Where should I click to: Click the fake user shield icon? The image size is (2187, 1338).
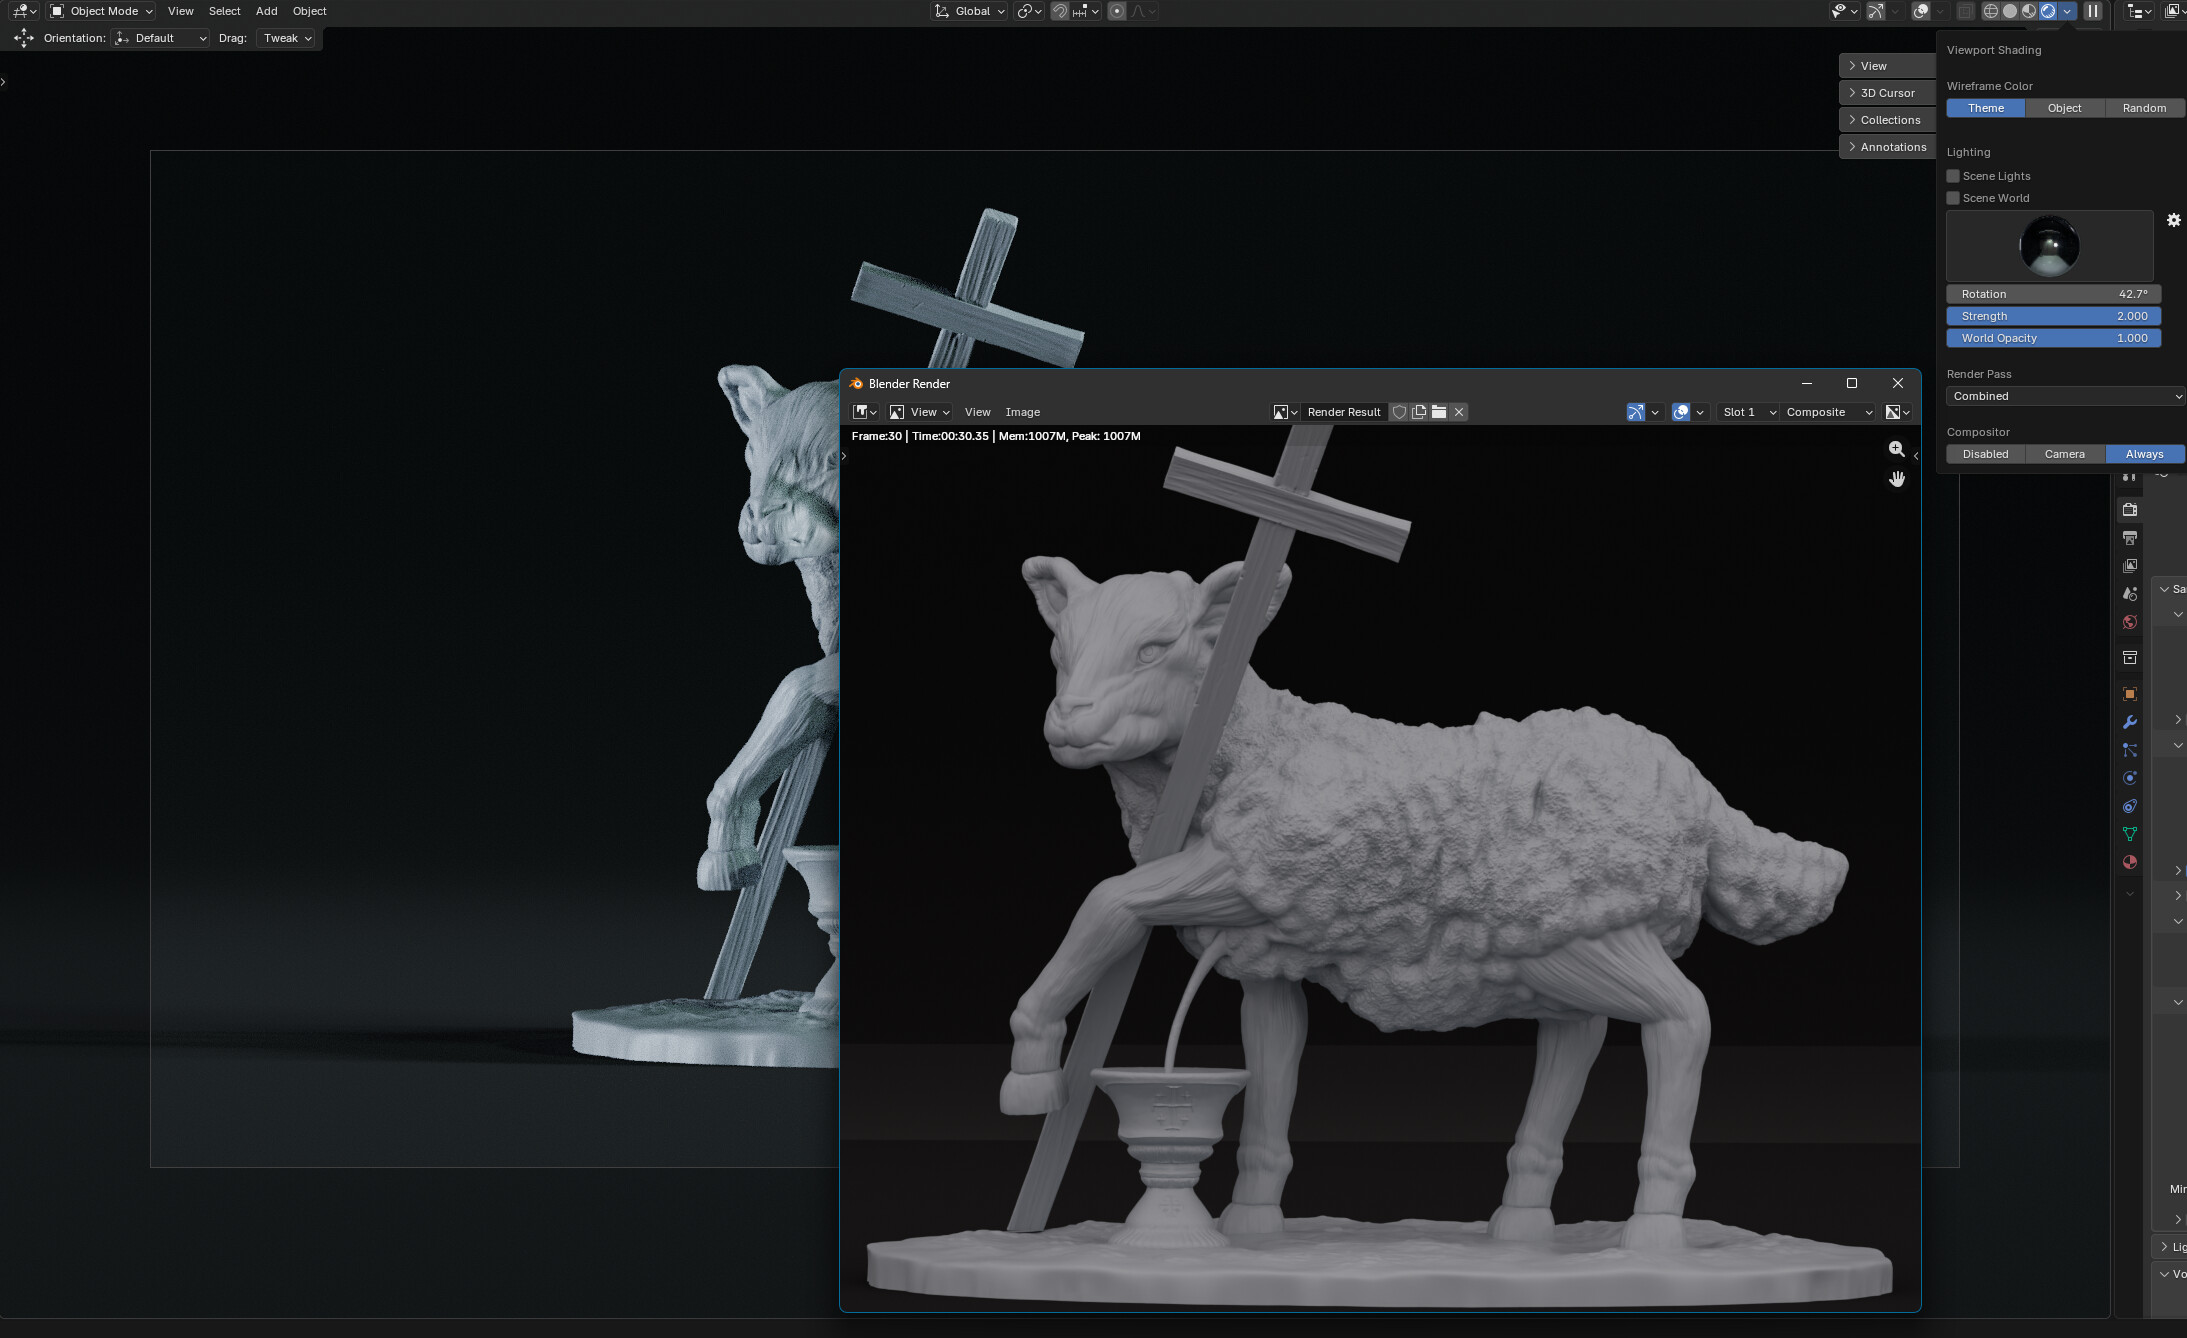pyautogui.click(x=1399, y=412)
